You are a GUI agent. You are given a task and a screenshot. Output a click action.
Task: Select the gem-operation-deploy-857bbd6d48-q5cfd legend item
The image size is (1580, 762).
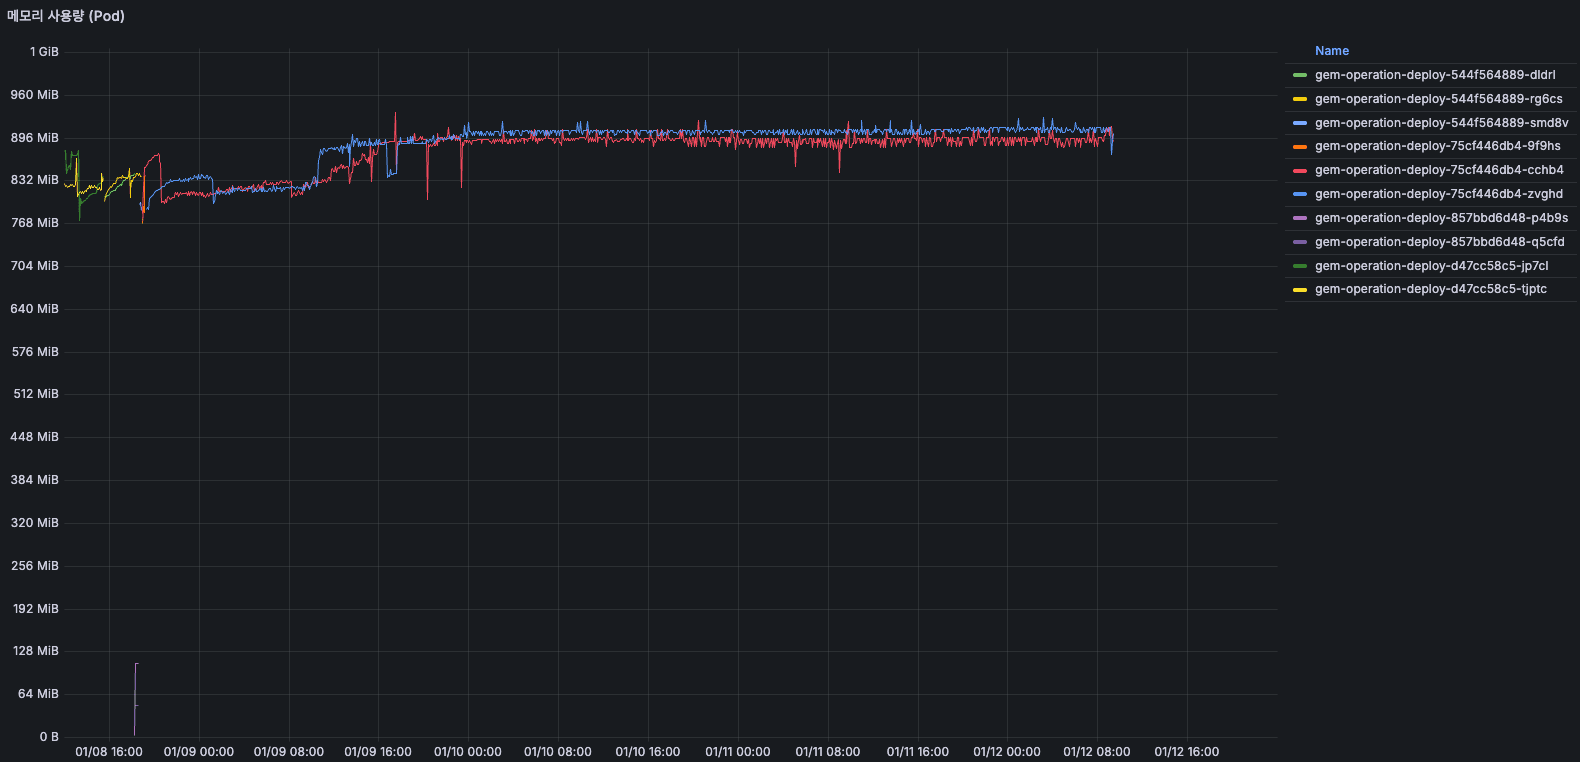pos(1439,242)
